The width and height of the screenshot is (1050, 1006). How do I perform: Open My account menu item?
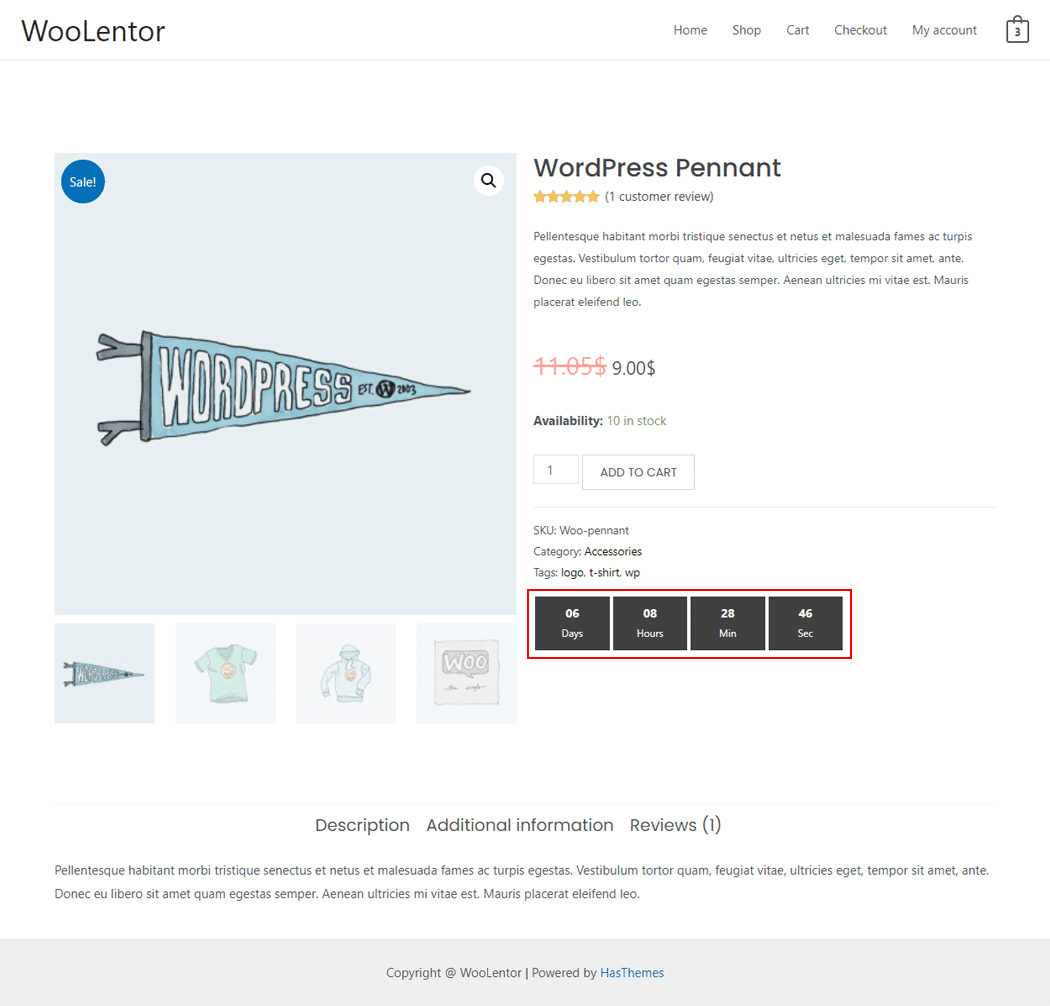click(x=944, y=30)
